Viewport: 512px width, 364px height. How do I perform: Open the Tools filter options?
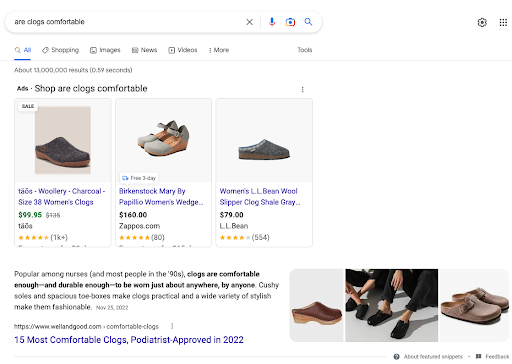(x=305, y=50)
